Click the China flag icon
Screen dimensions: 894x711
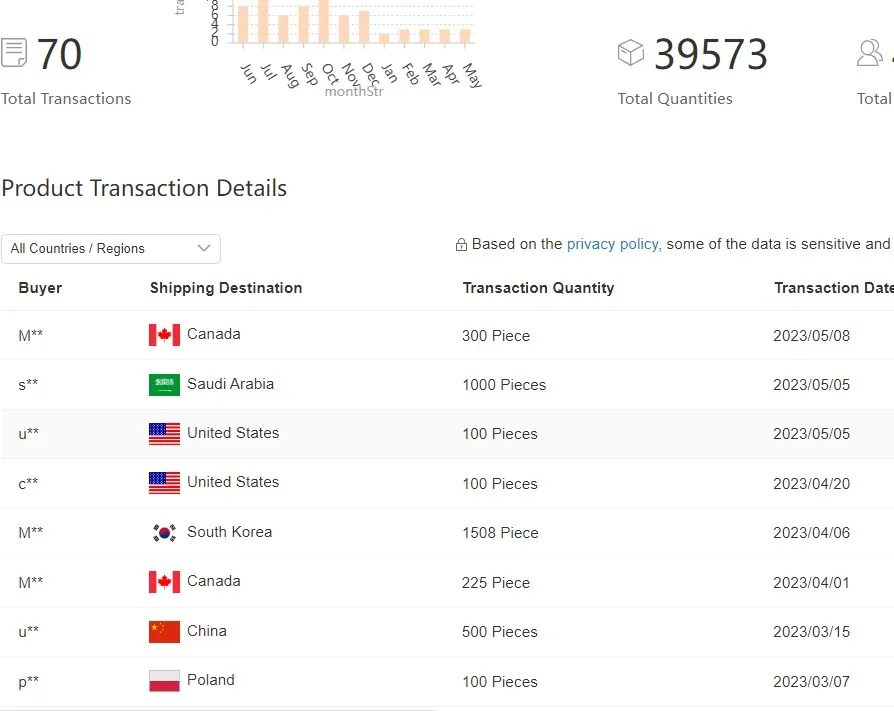point(164,632)
